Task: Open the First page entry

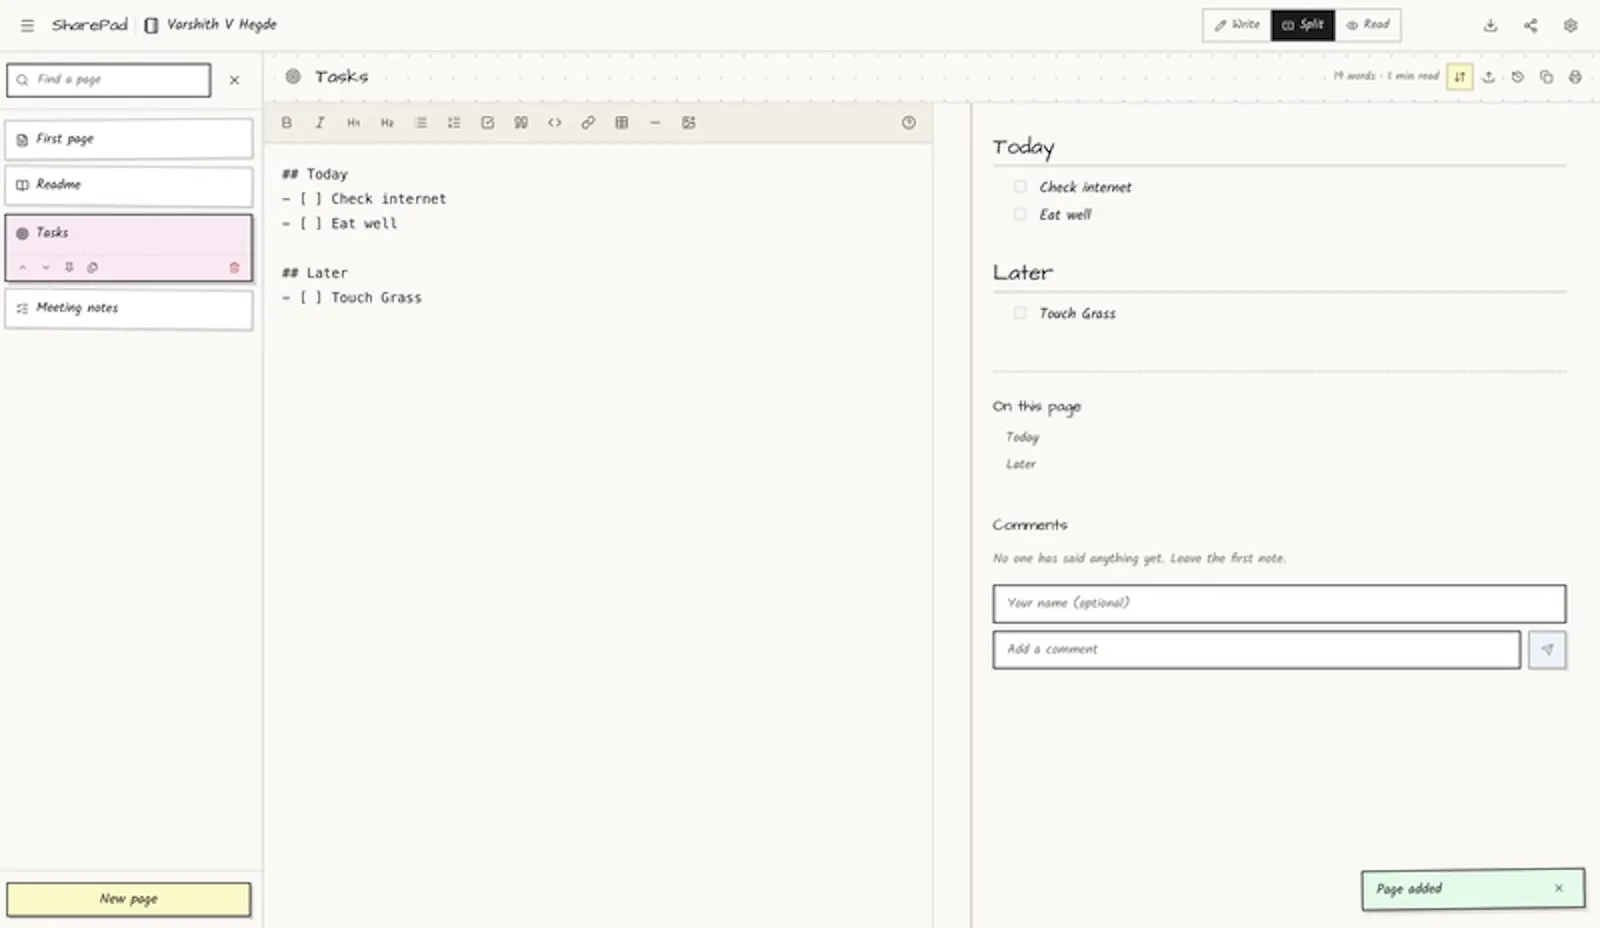Action: (129, 139)
